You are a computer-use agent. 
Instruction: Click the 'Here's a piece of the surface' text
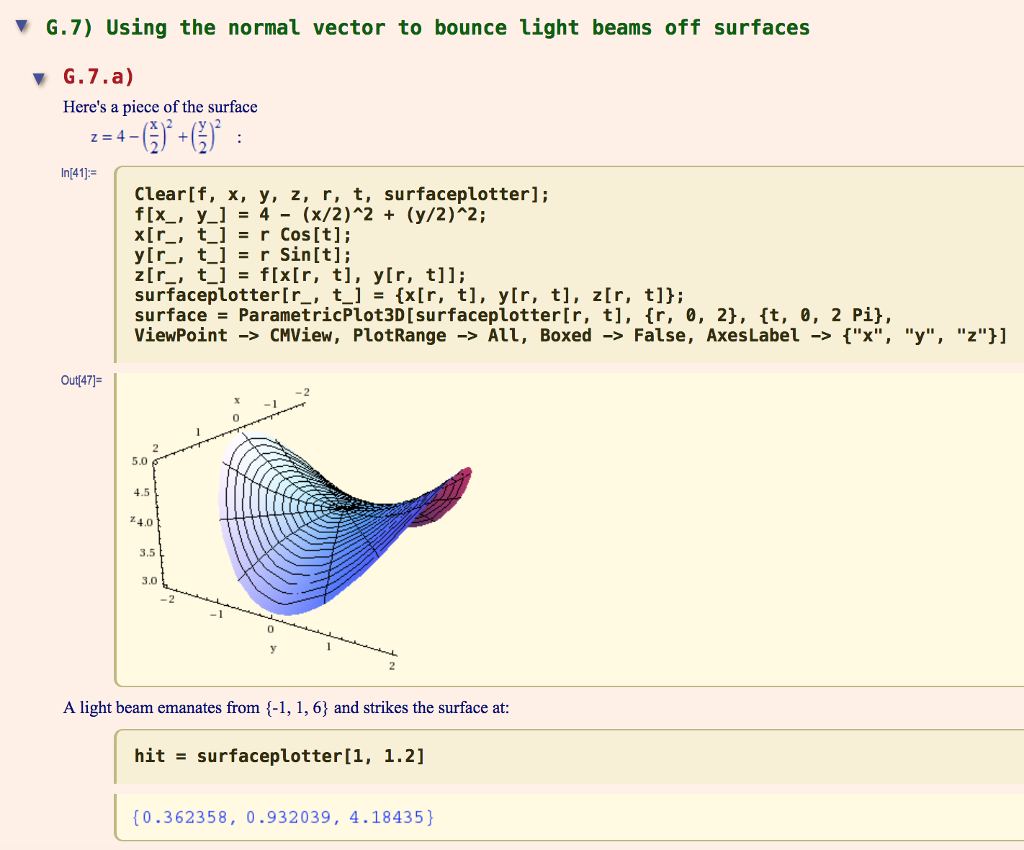tap(160, 106)
